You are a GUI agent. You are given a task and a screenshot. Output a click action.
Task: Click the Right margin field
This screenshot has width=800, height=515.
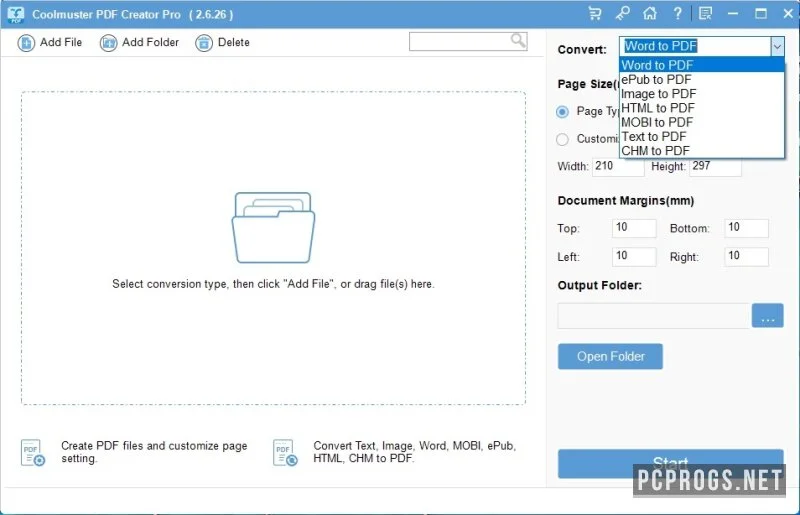pos(746,257)
